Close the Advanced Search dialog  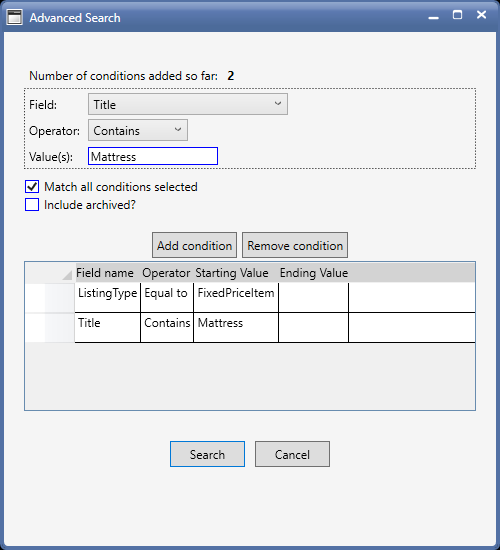tap(481, 15)
